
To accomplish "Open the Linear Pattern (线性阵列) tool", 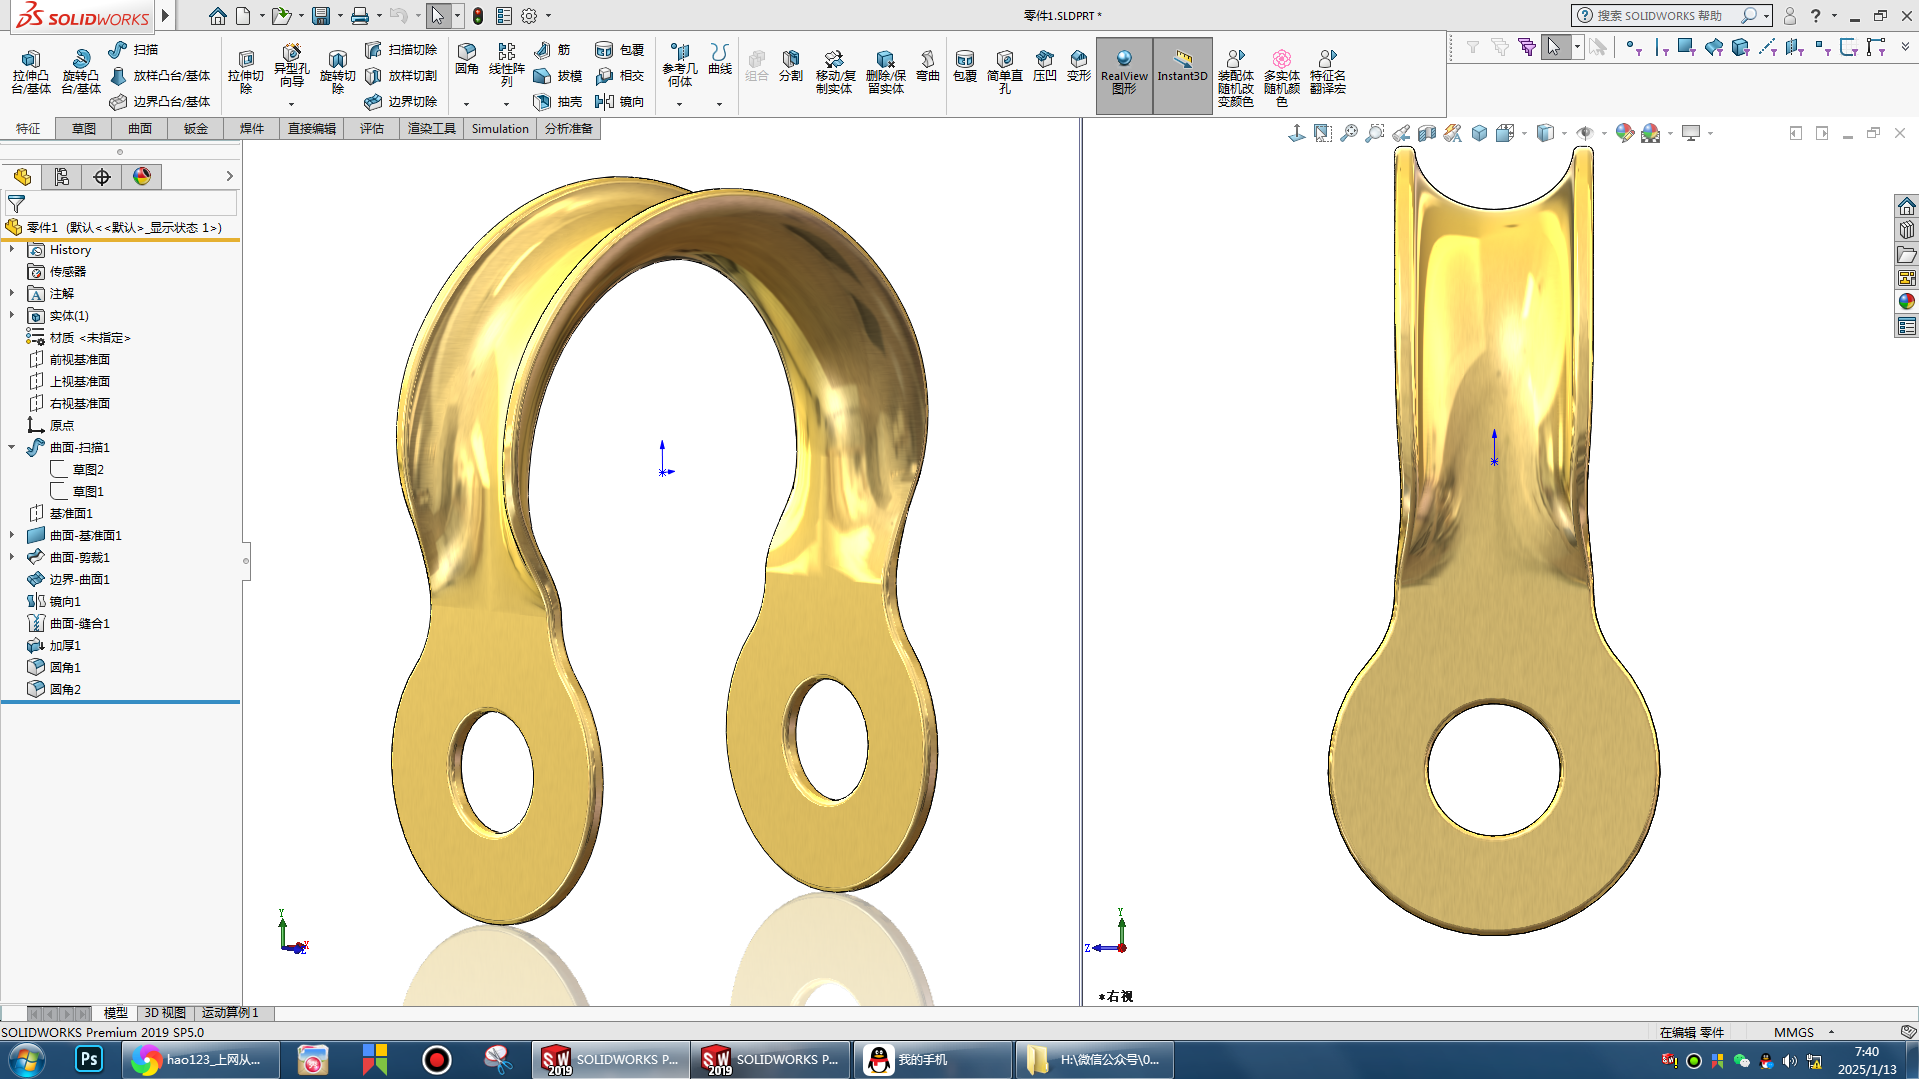I will (x=506, y=66).
